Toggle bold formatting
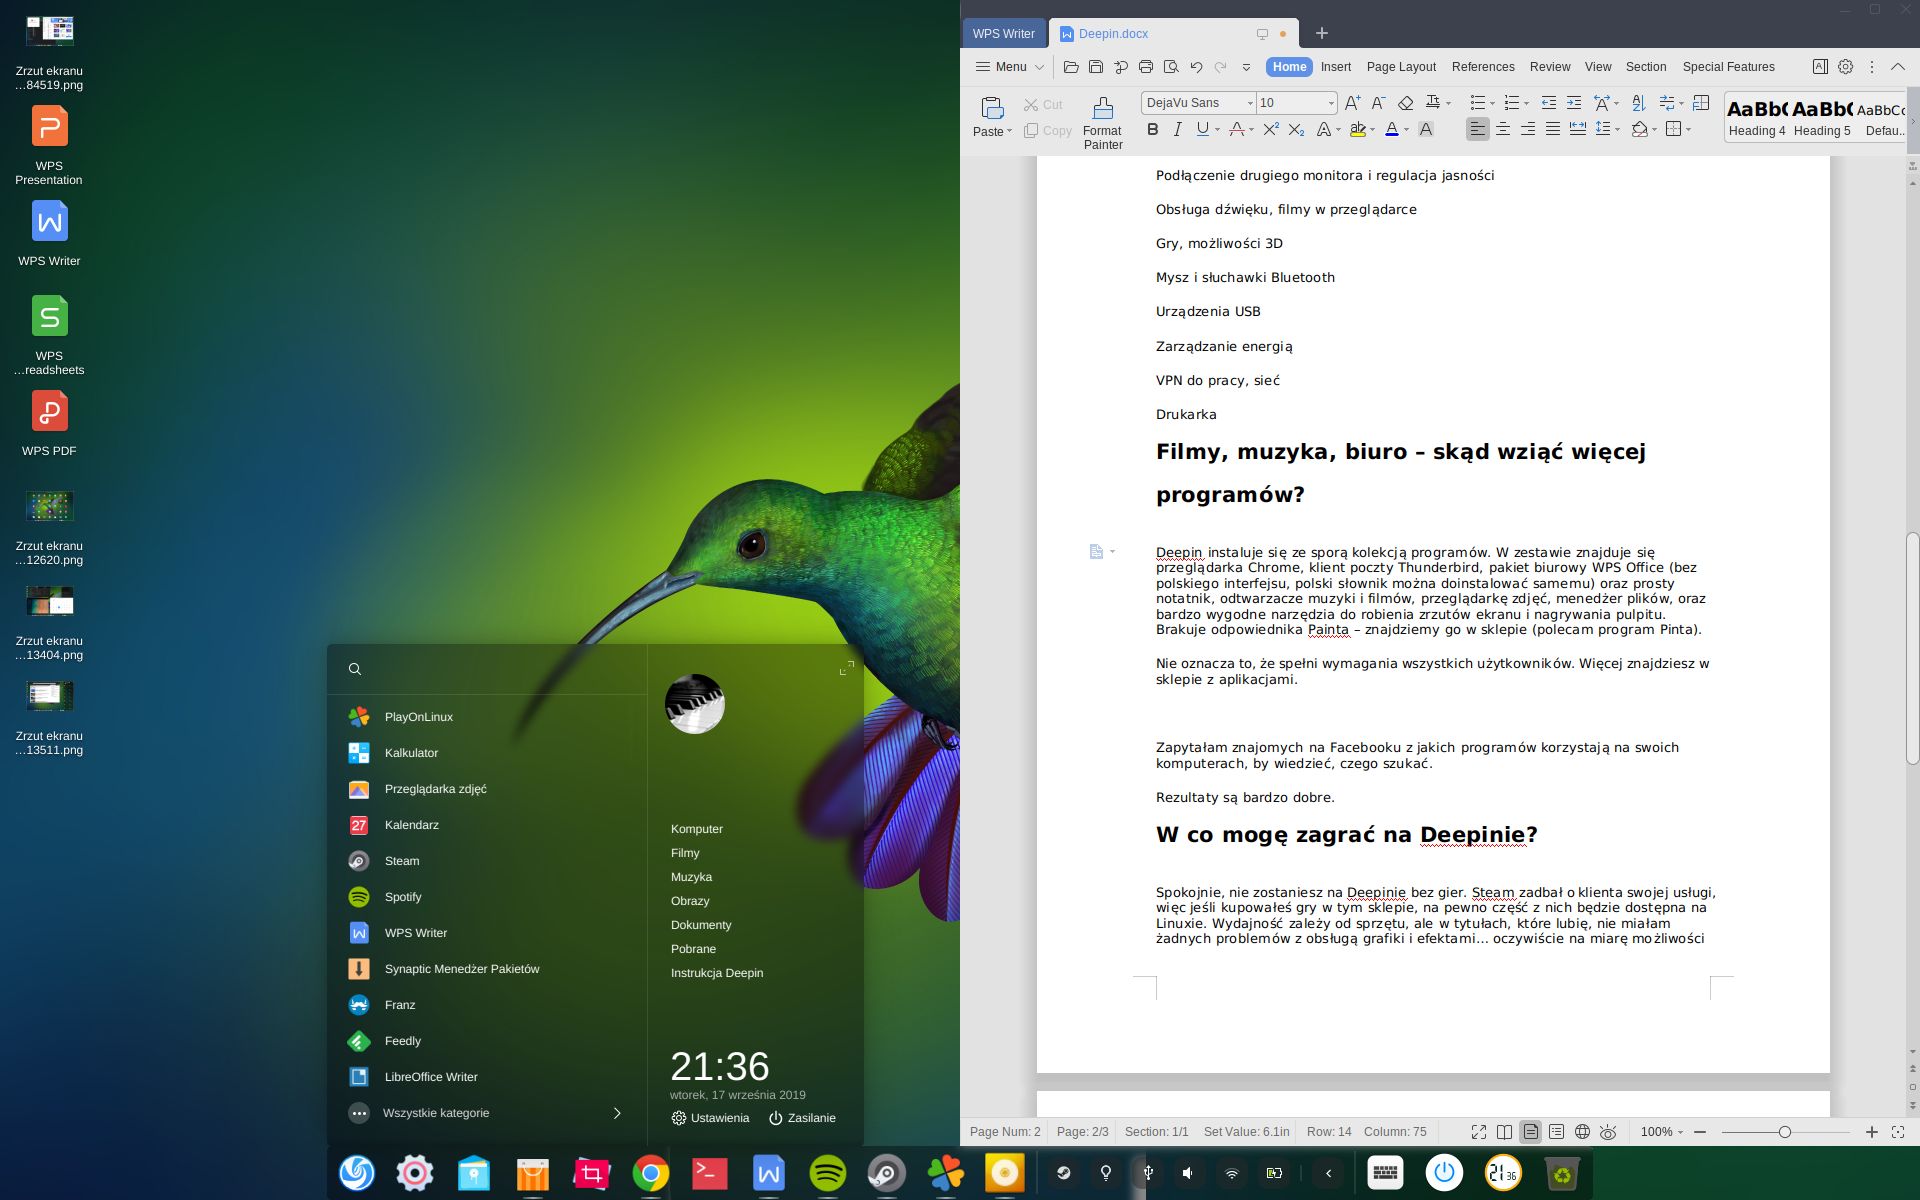Viewport: 1920px width, 1200px height. [x=1152, y=129]
